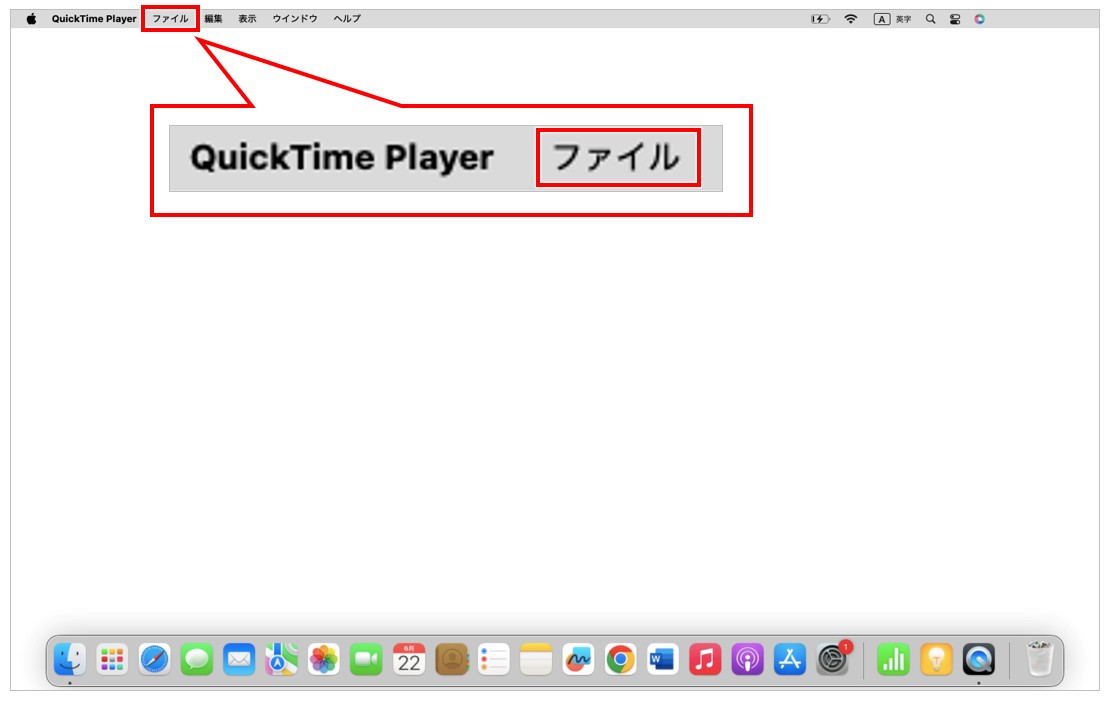Screen dimensions: 1108x701
Task: Open the 表示 menu
Action: click(247, 19)
